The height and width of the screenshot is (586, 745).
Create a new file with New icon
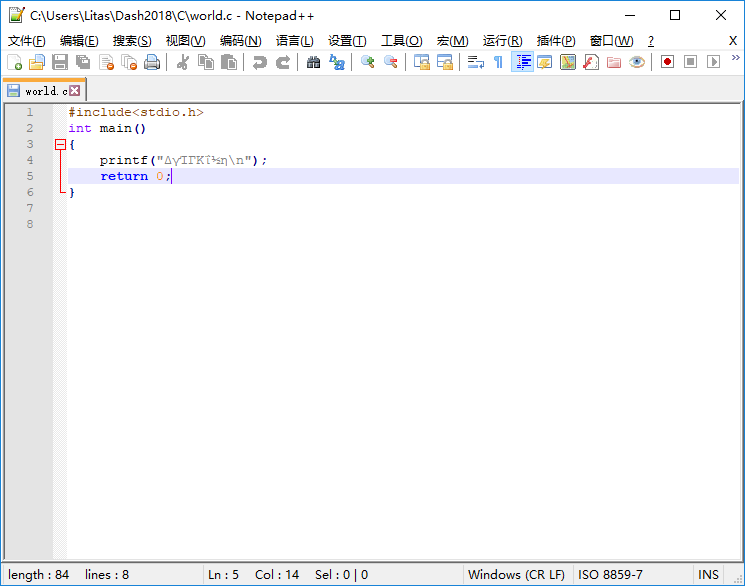(x=14, y=62)
